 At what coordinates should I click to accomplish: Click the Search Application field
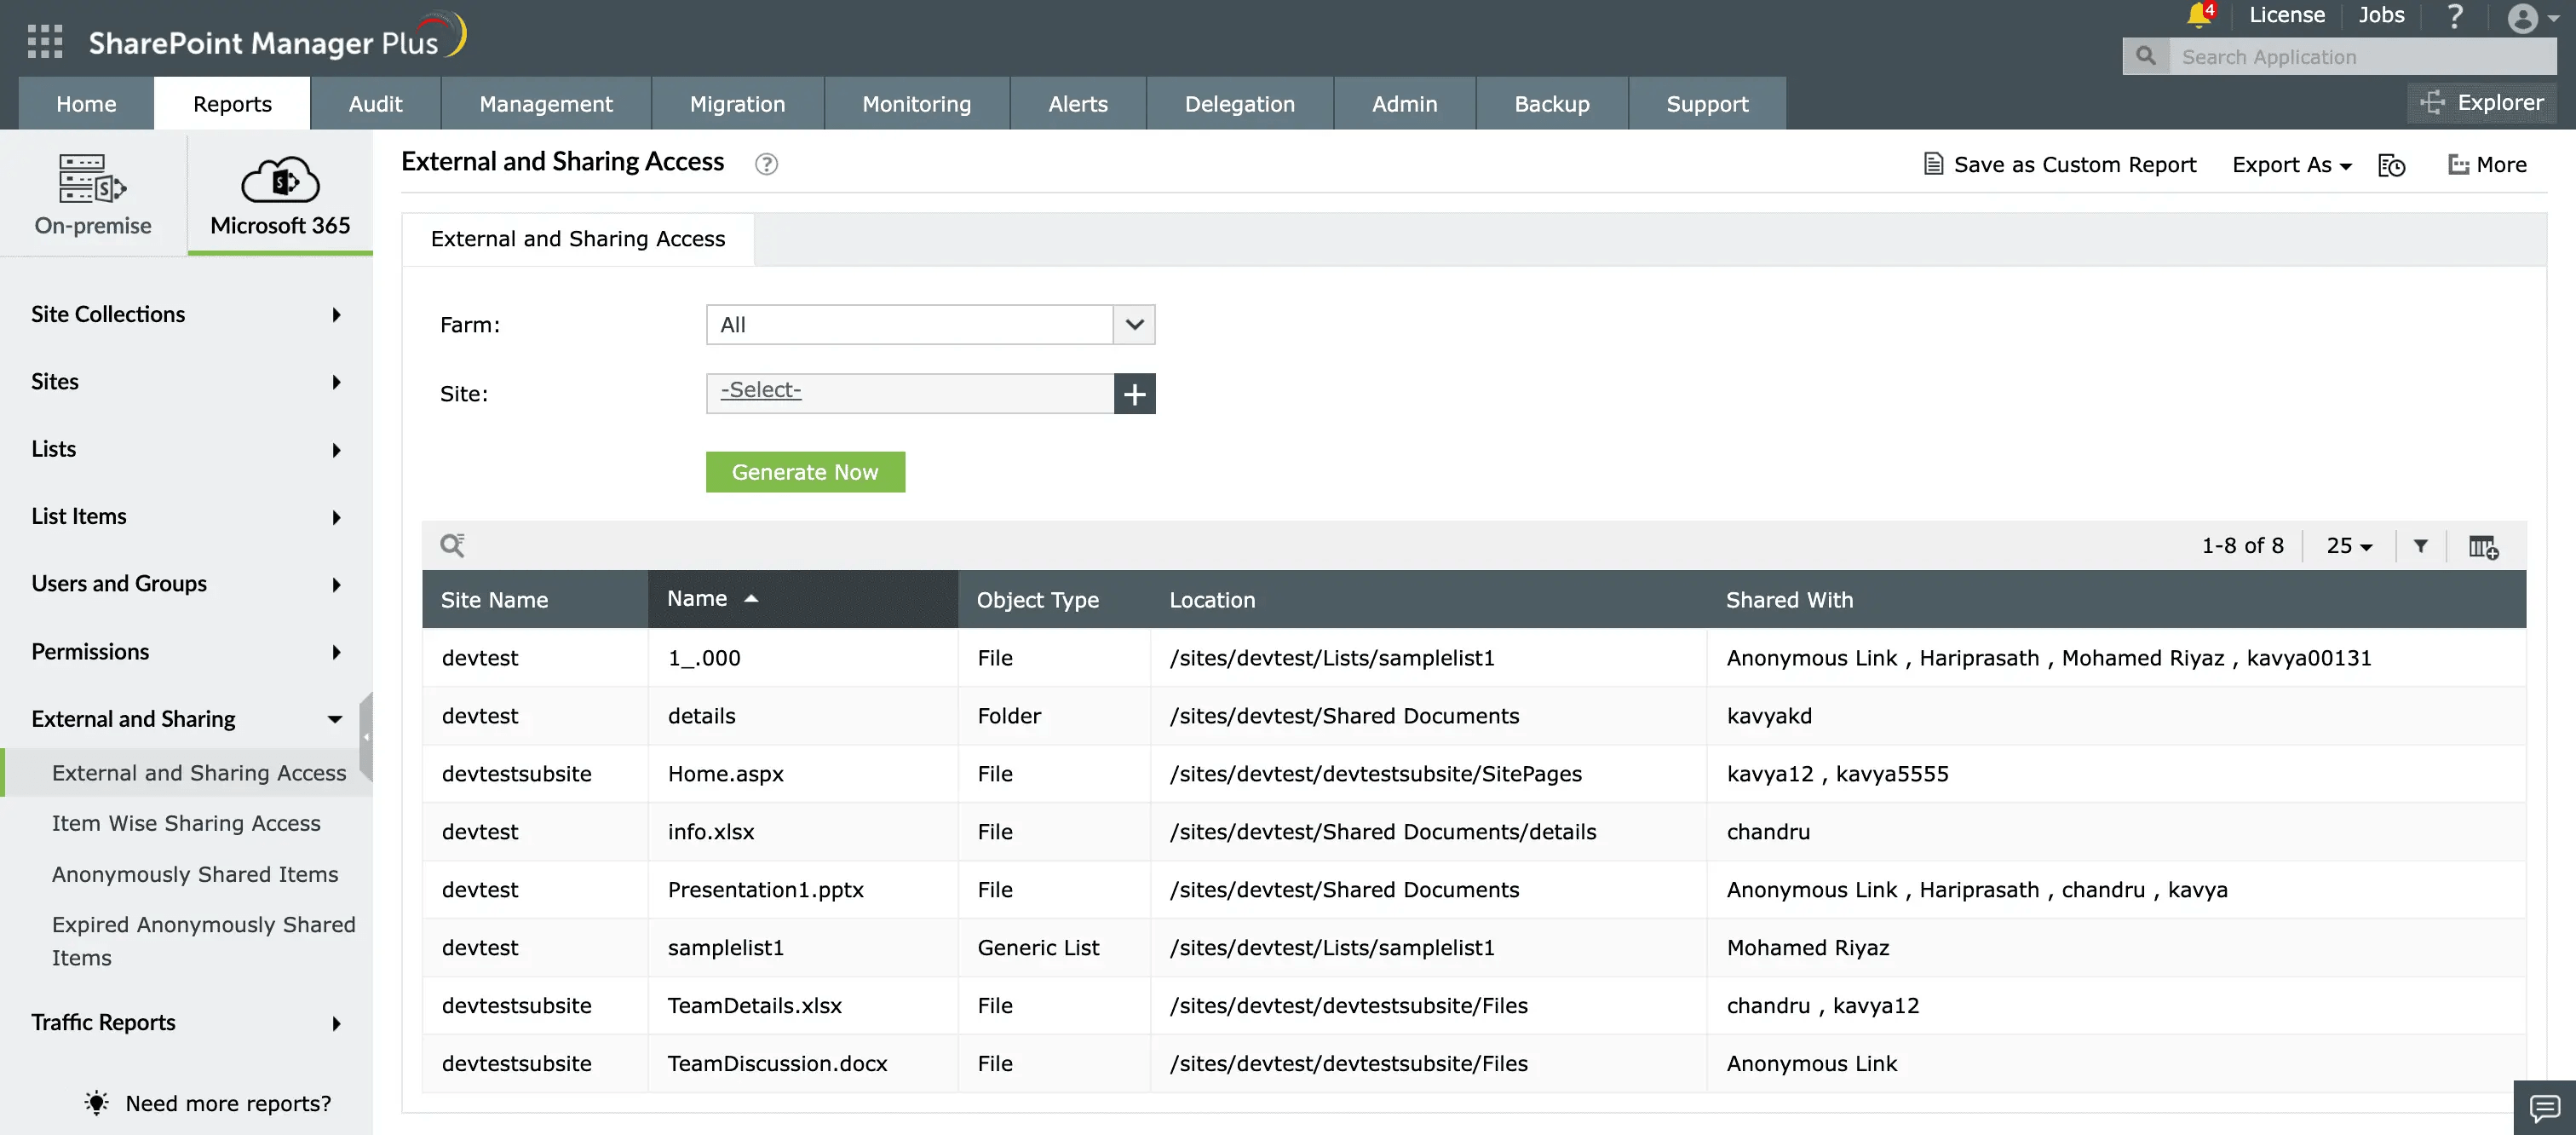[x=2362, y=57]
